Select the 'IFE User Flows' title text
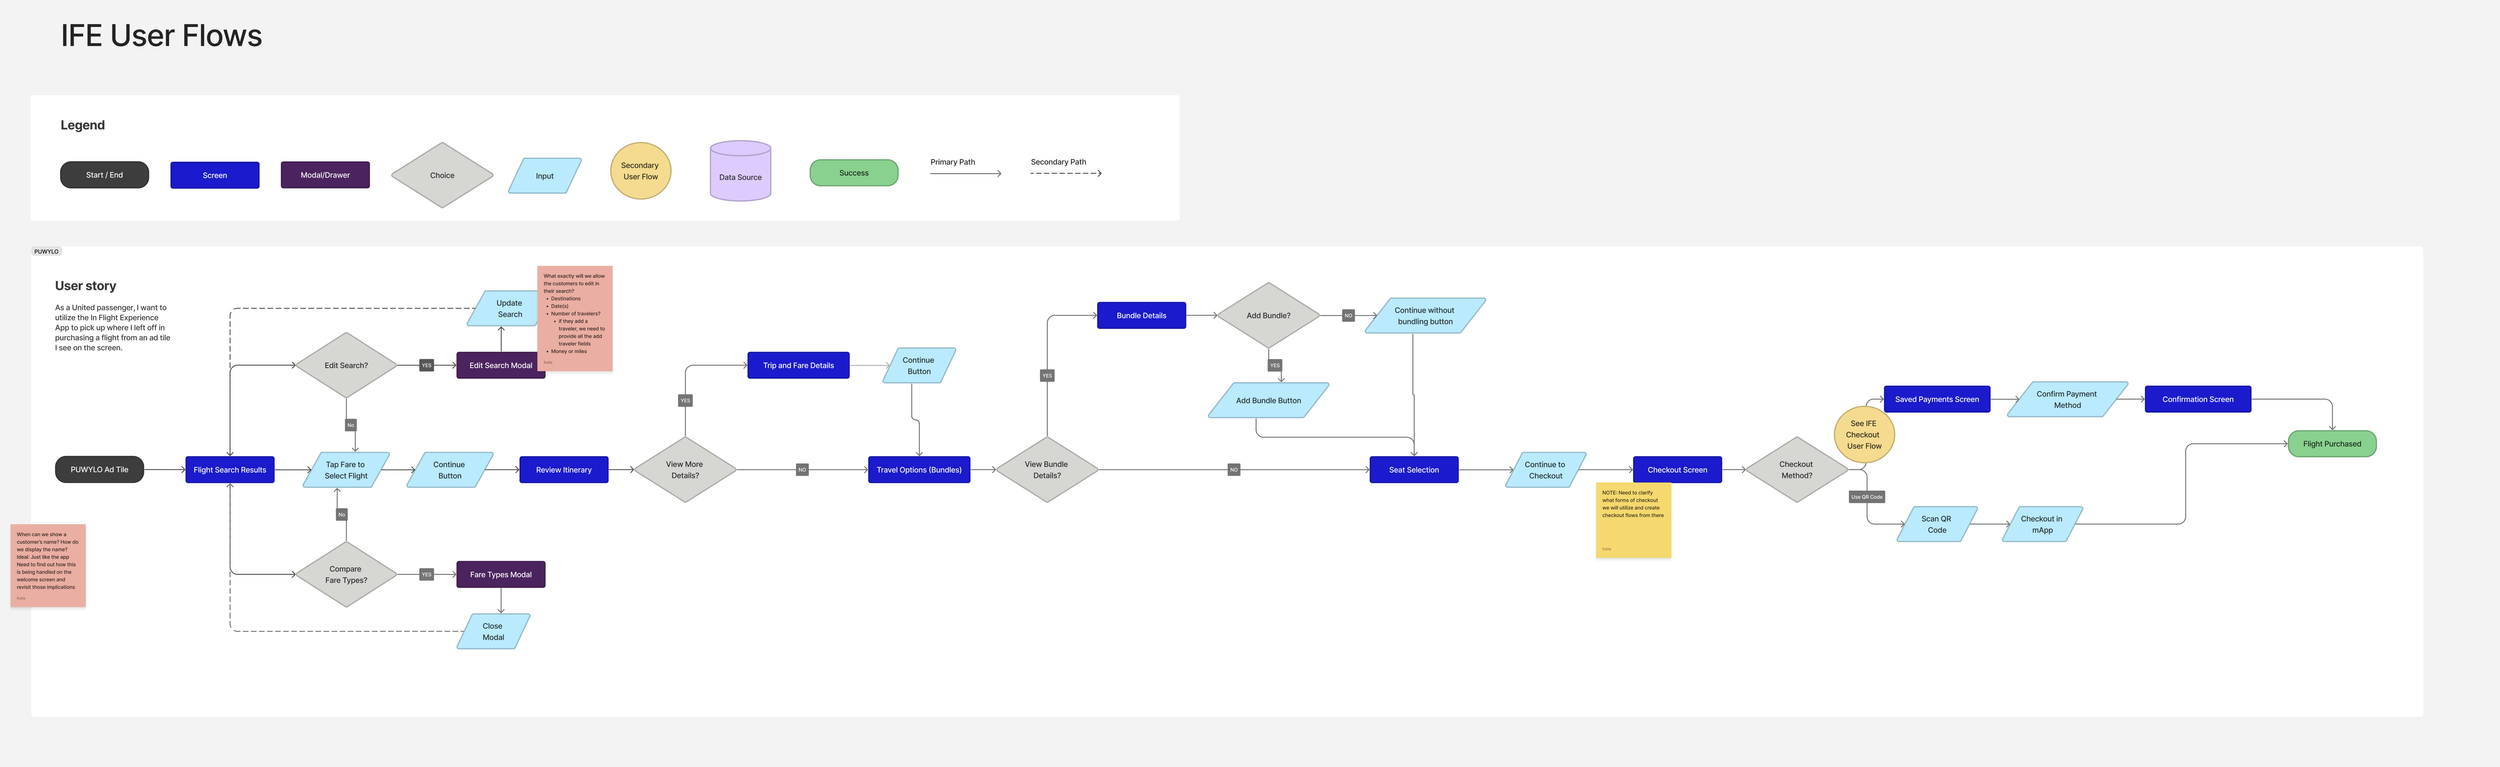The height and width of the screenshot is (767, 2500). 161,36
